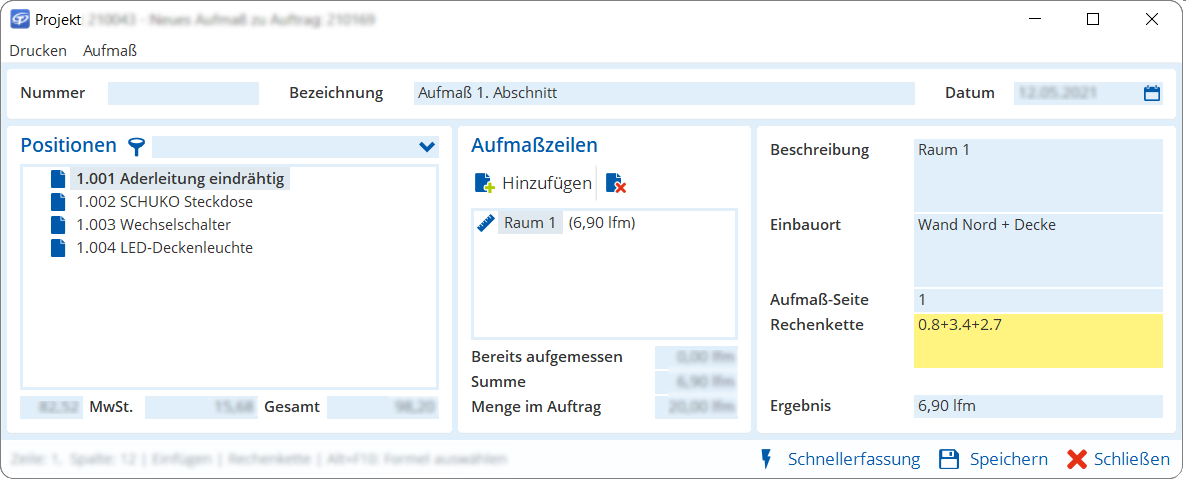The width and height of the screenshot is (1186, 481).
Task: Click the Aufmaß-Seite field
Action: 1038,299
